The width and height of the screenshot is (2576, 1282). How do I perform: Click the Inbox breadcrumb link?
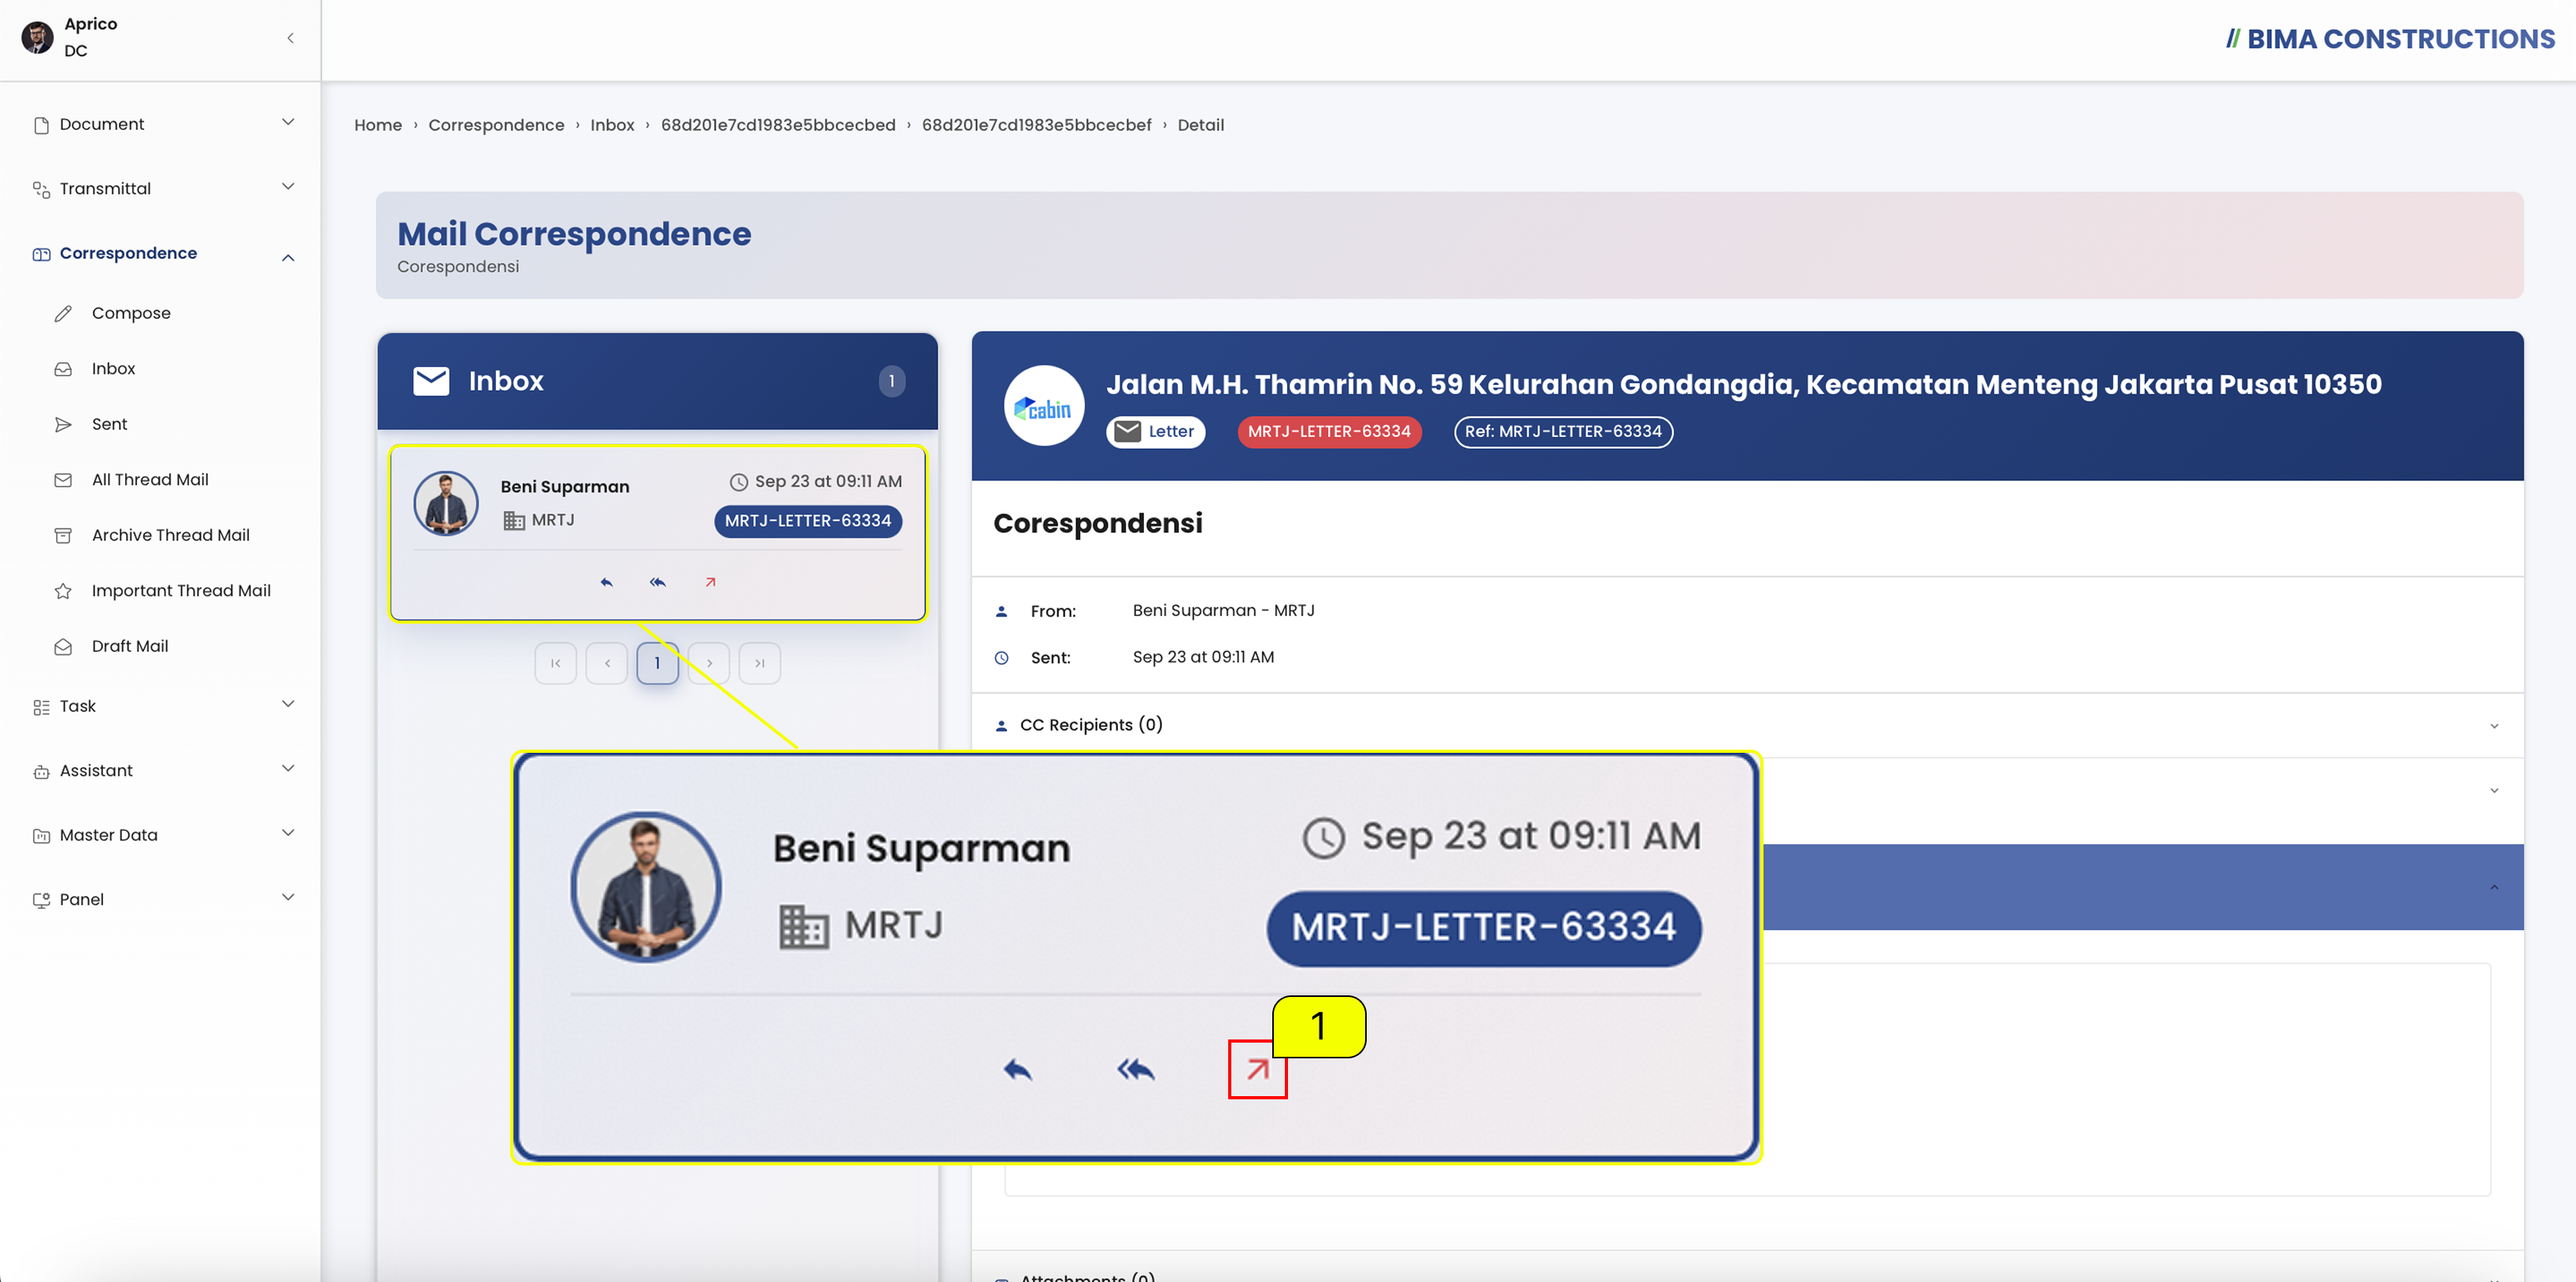click(612, 125)
